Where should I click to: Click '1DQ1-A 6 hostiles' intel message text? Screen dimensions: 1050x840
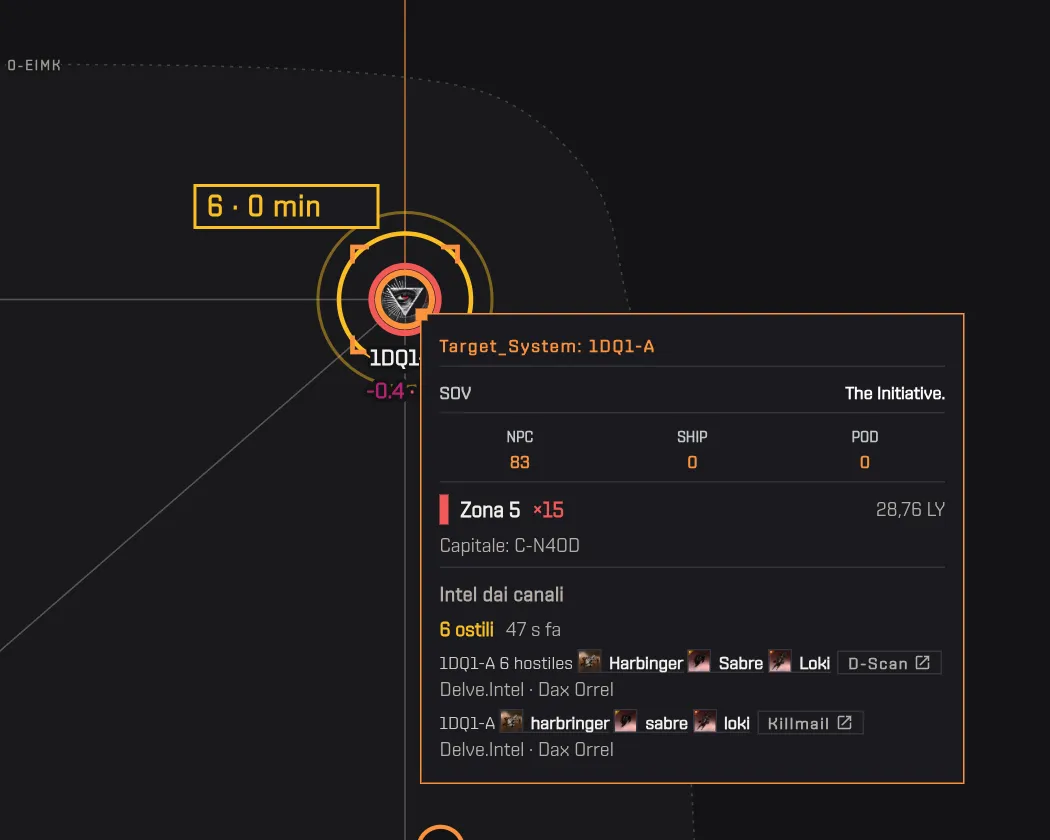tap(506, 664)
